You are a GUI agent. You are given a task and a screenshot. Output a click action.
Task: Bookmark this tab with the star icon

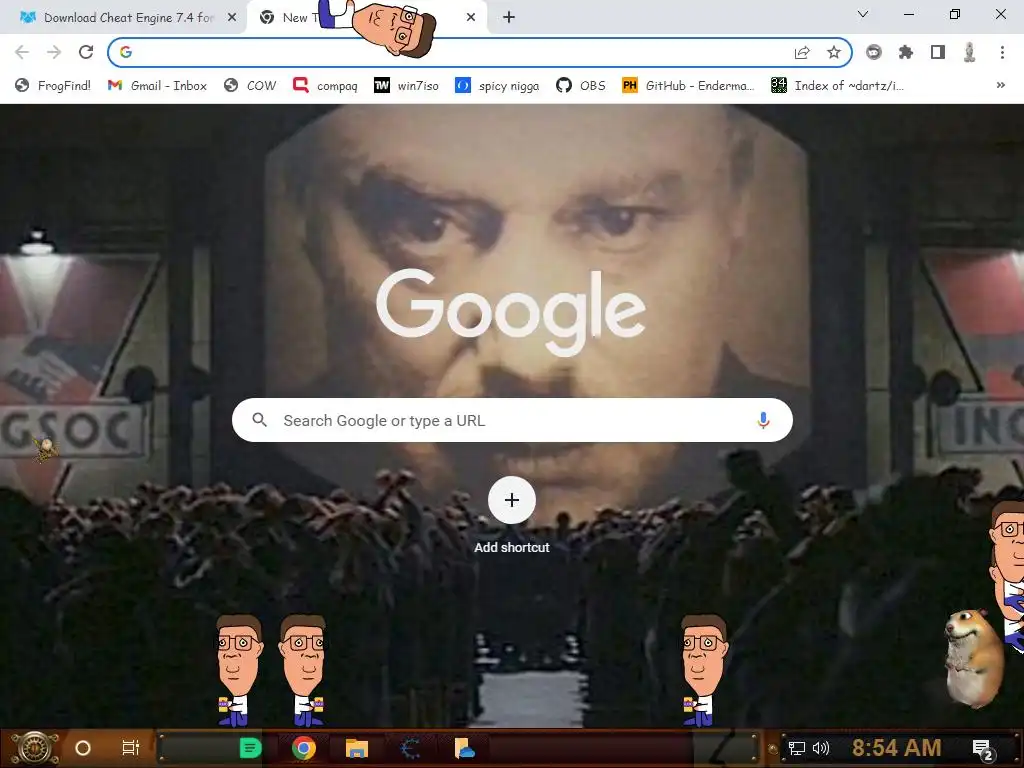pos(834,52)
